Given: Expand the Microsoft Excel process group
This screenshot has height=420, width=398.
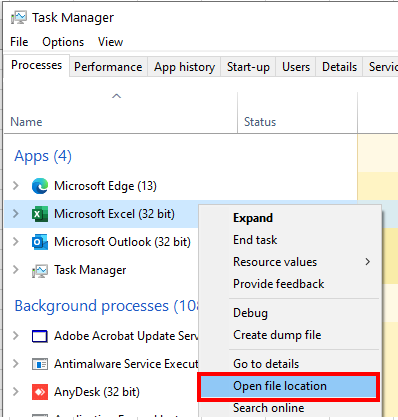Looking at the screenshot, I should (x=16, y=214).
